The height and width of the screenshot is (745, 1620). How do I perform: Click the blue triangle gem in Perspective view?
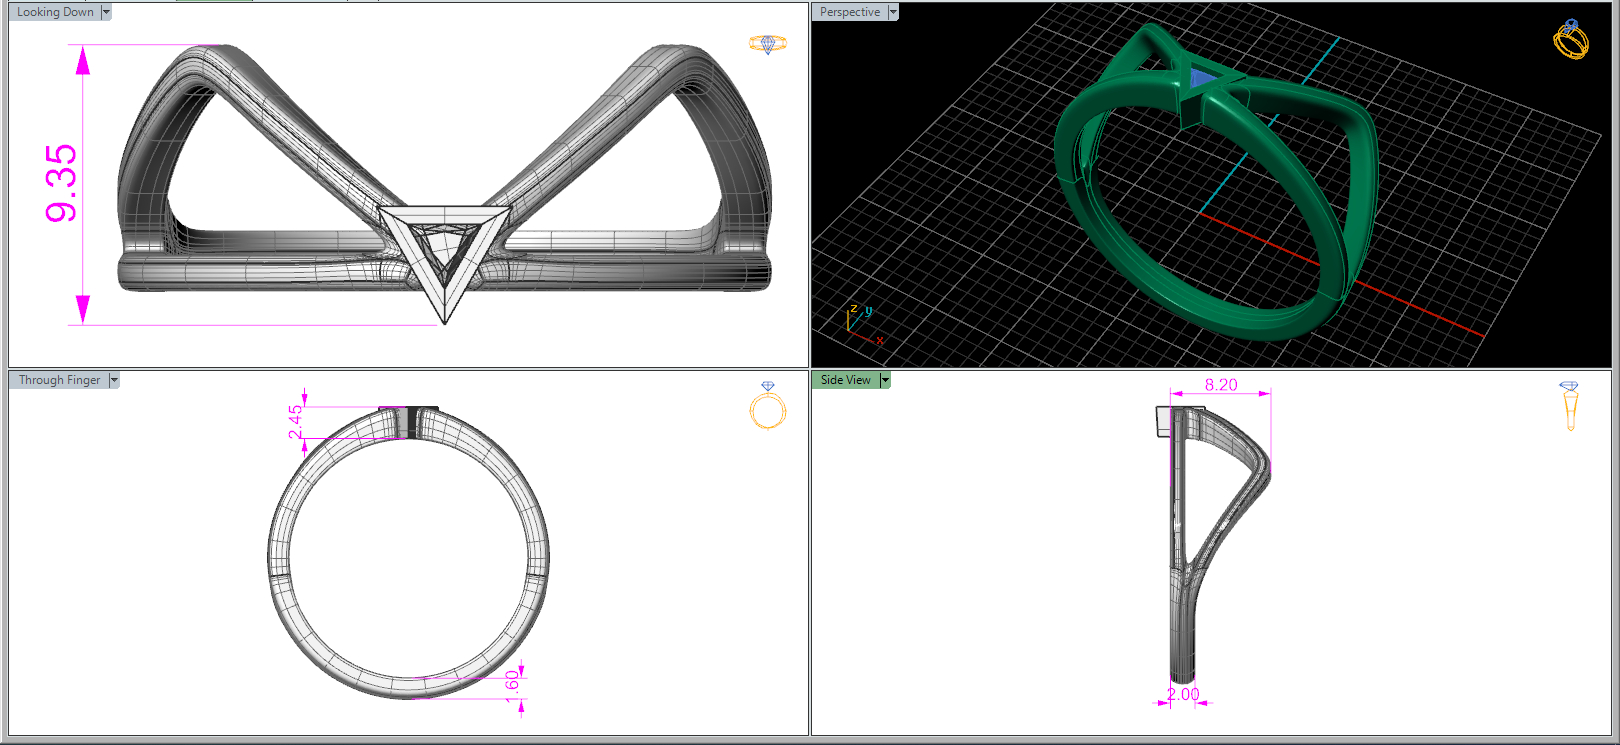1203,78
